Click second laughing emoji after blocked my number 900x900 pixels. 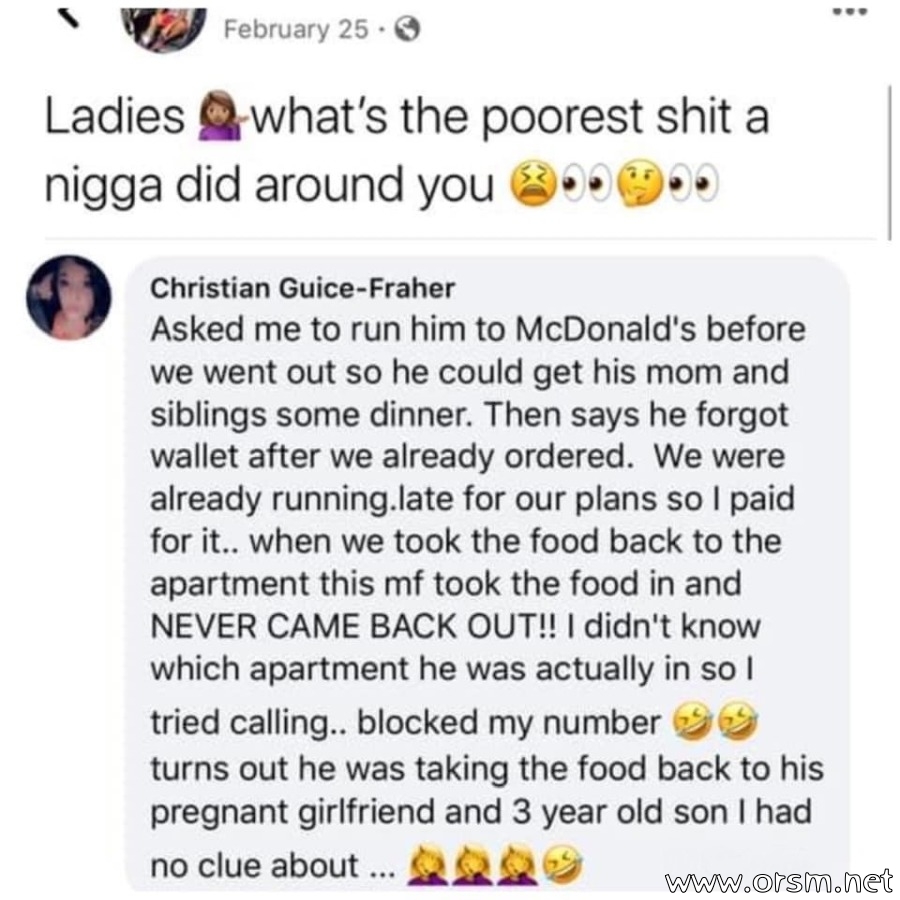pyautogui.click(x=738, y=720)
